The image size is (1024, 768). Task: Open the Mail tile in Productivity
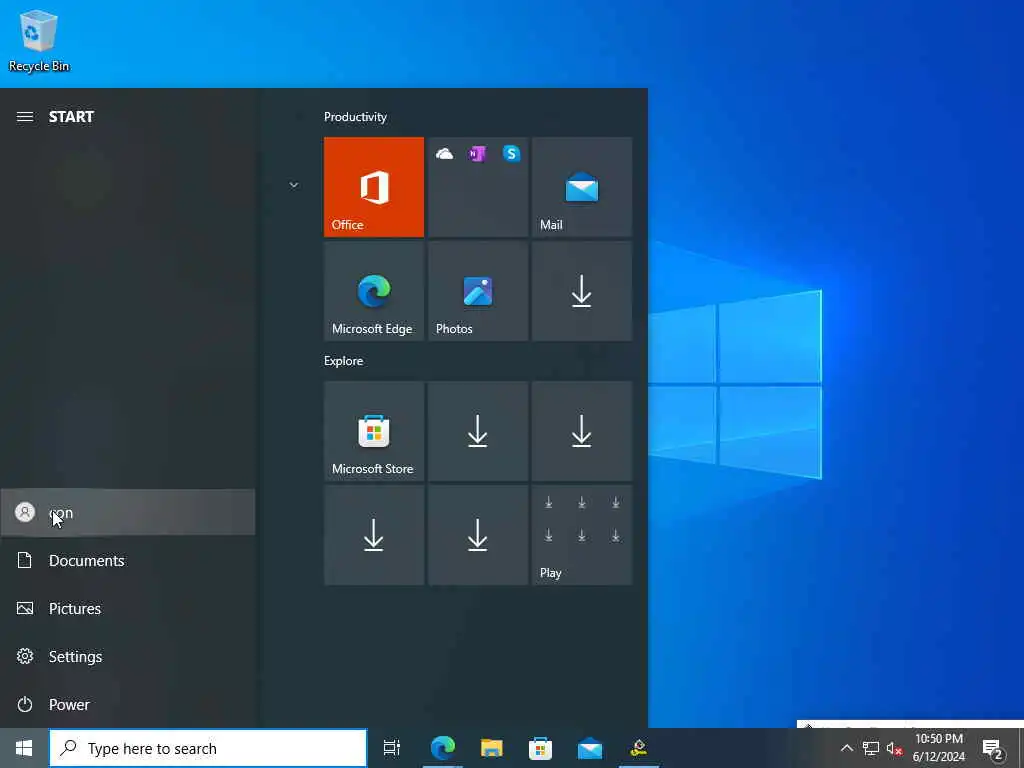point(582,187)
